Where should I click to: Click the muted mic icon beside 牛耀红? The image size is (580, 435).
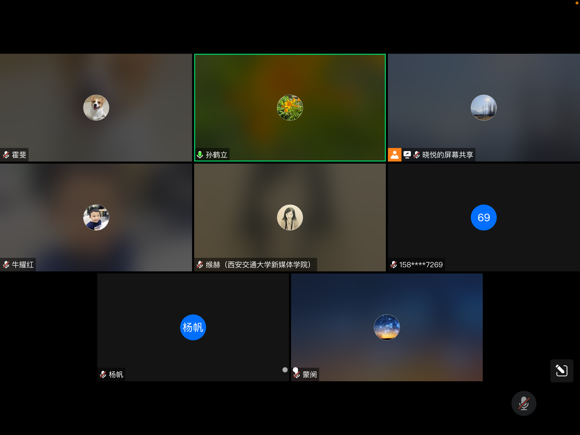(x=6, y=264)
